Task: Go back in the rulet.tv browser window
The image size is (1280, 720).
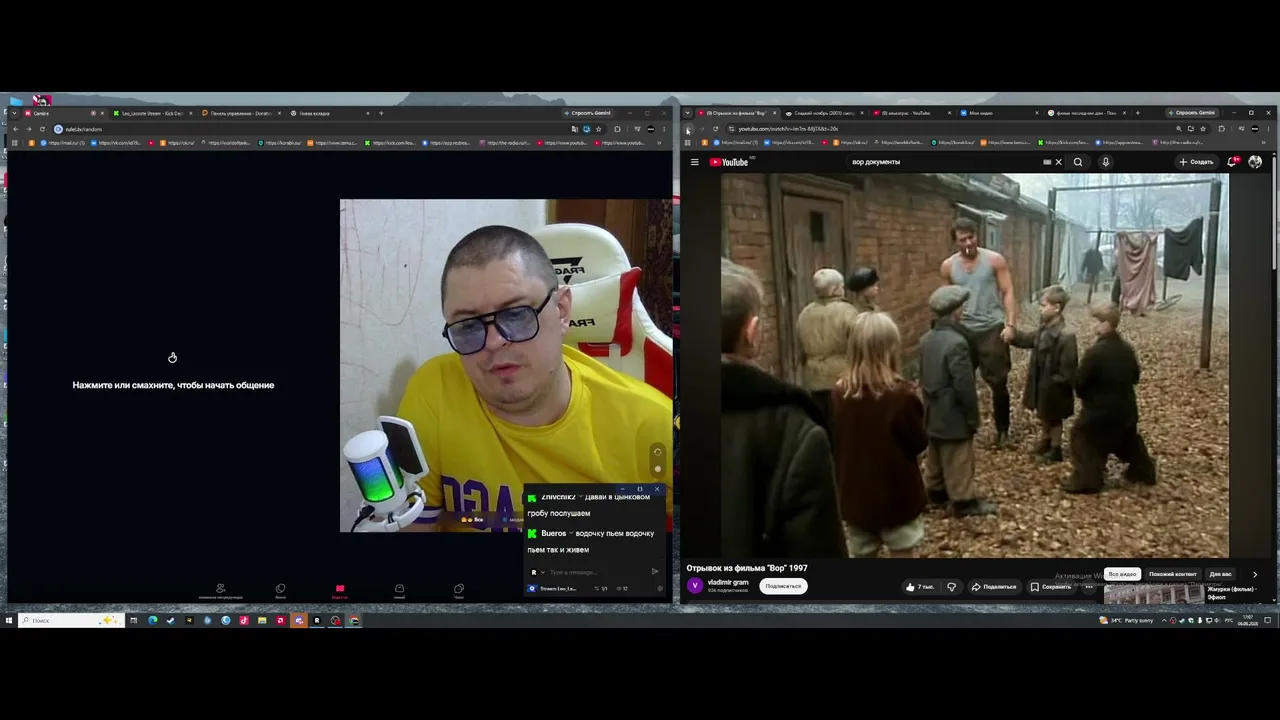Action: point(16,129)
